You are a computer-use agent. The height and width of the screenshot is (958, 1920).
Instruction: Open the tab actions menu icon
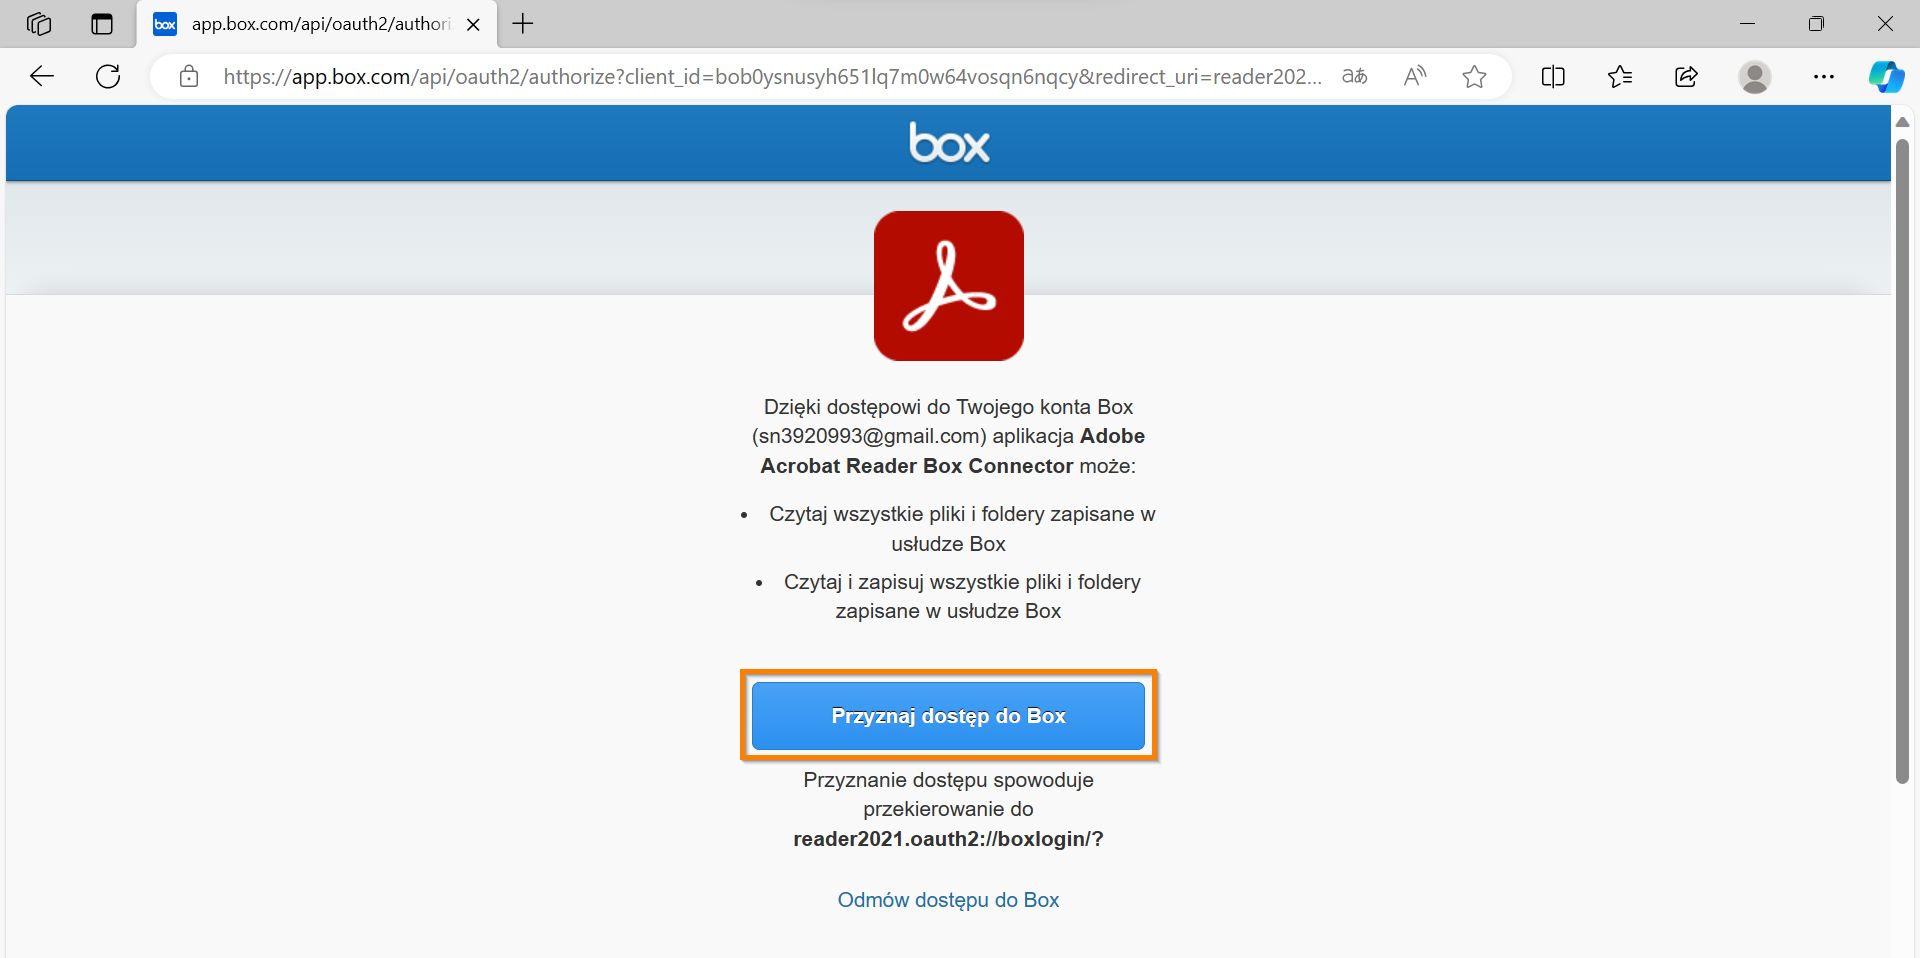coord(102,24)
